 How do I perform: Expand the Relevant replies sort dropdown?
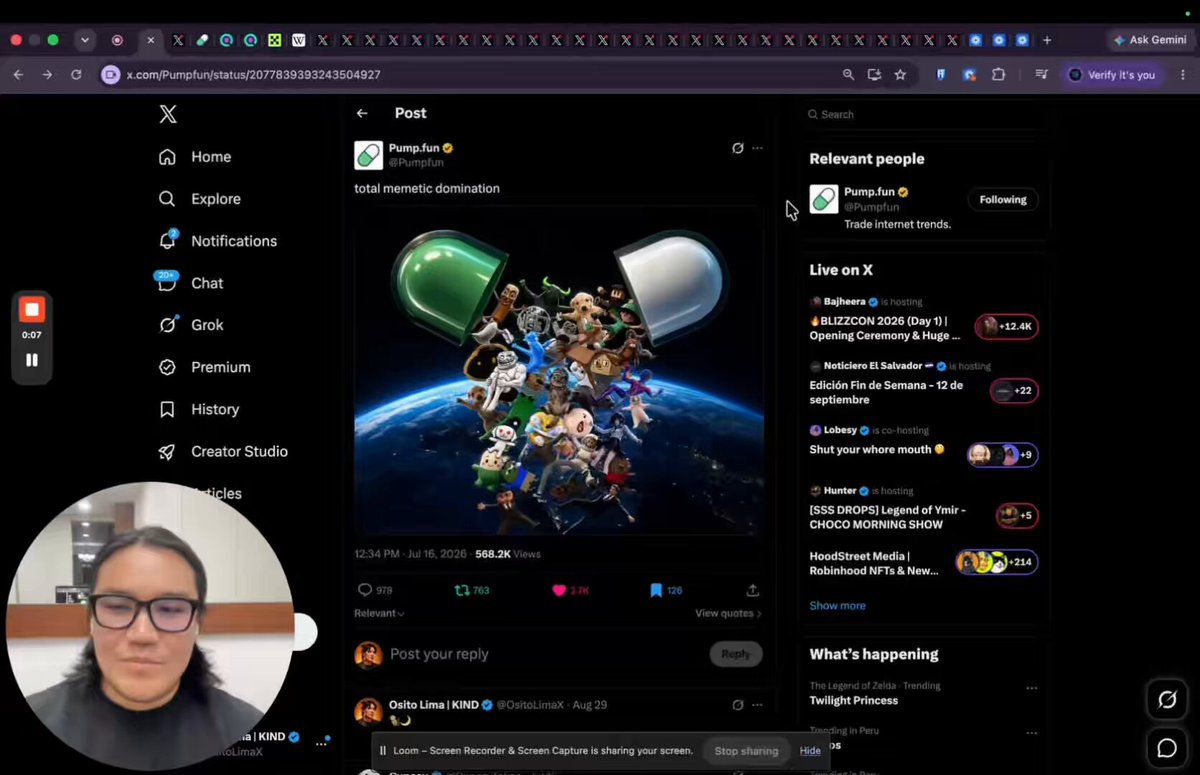379,613
